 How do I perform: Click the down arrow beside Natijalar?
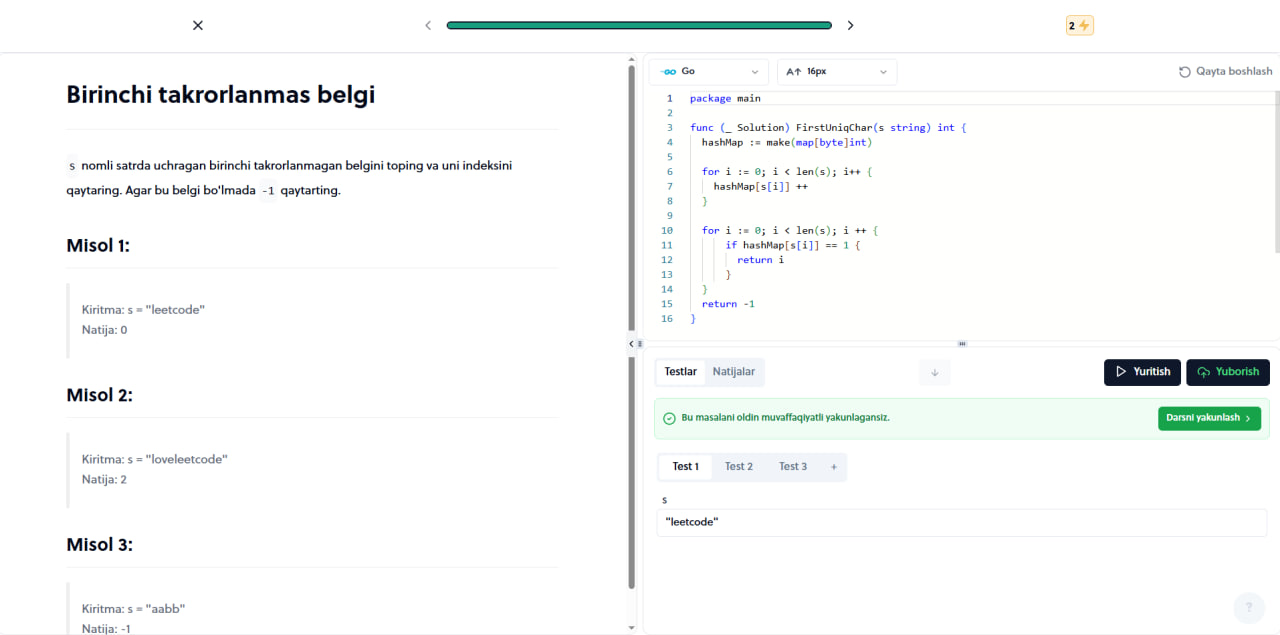click(x=935, y=372)
